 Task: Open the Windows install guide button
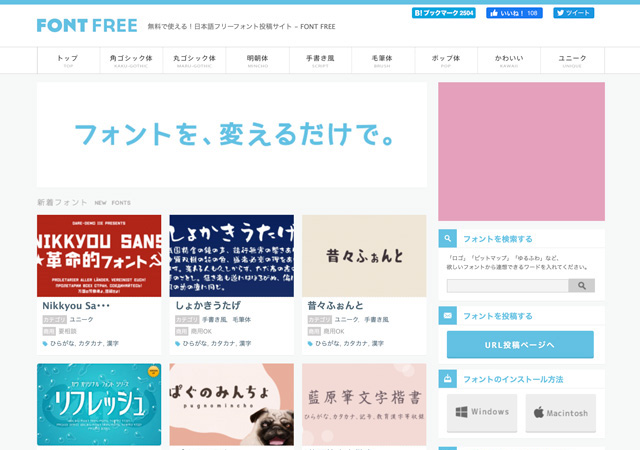coord(482,412)
